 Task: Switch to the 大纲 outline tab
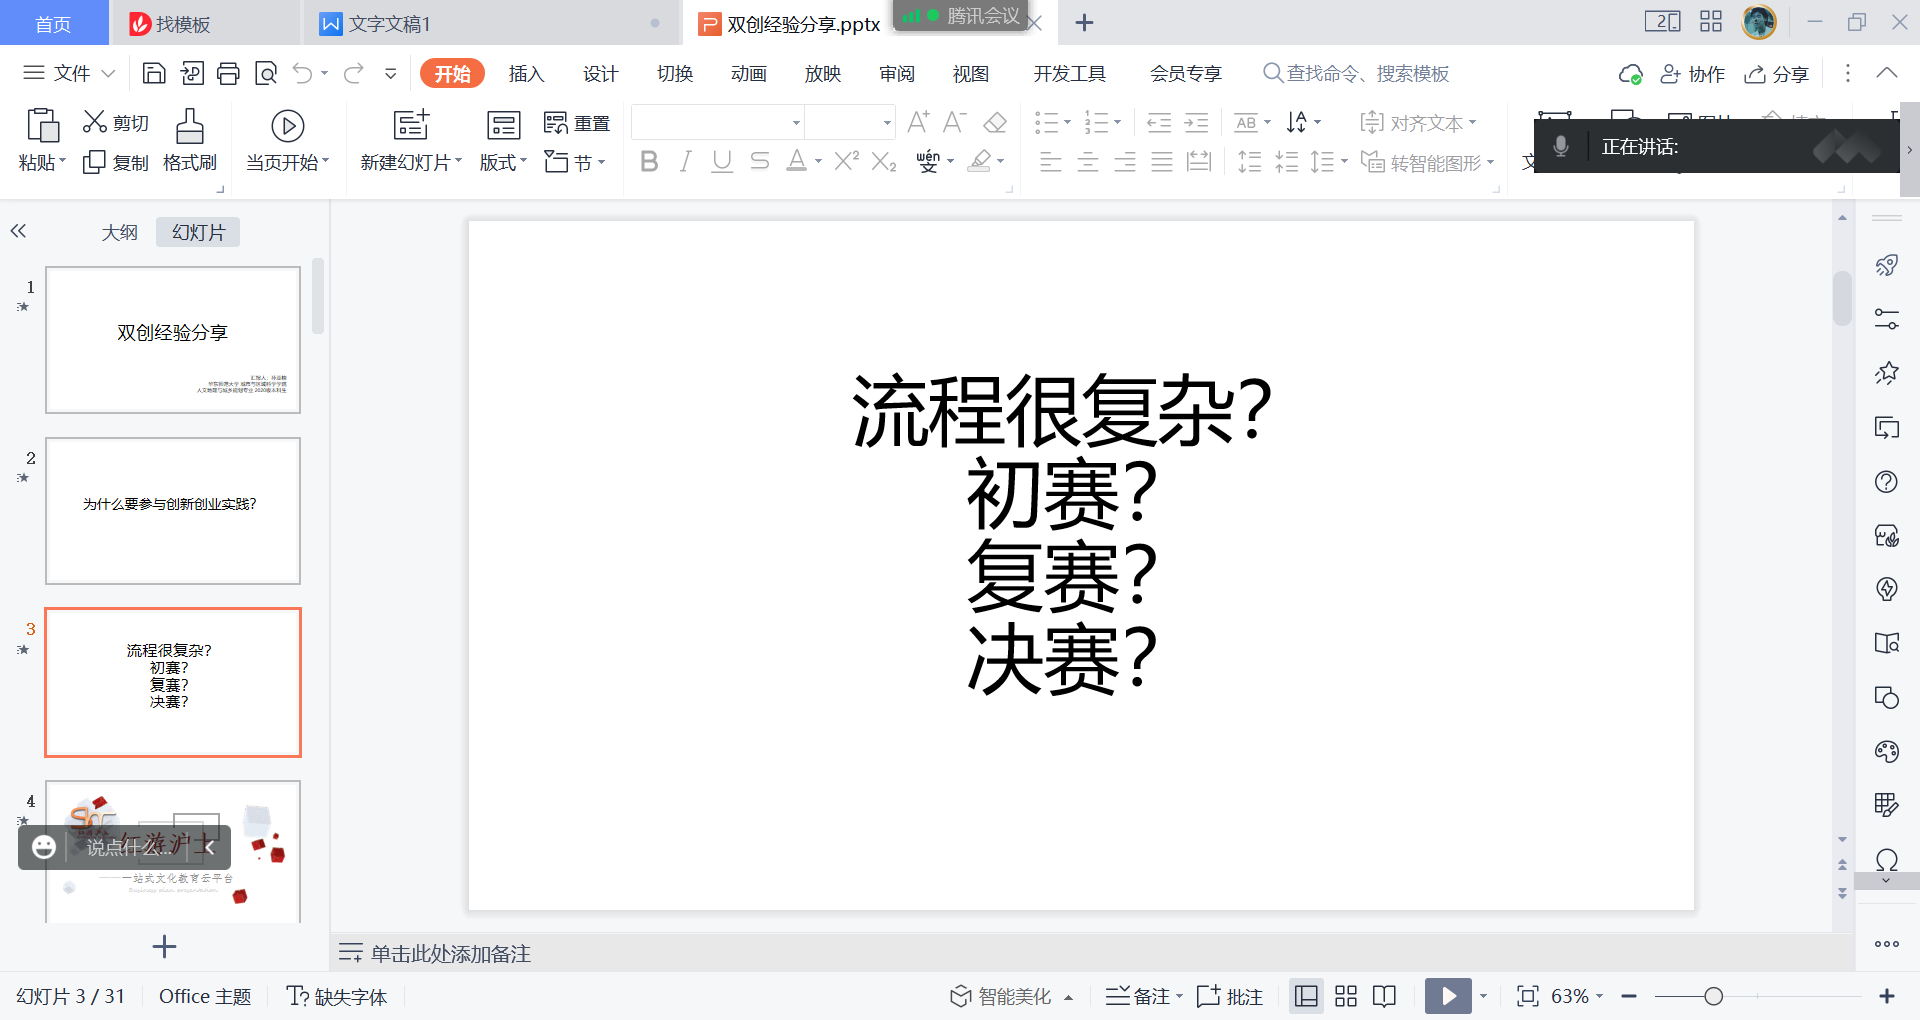119,232
